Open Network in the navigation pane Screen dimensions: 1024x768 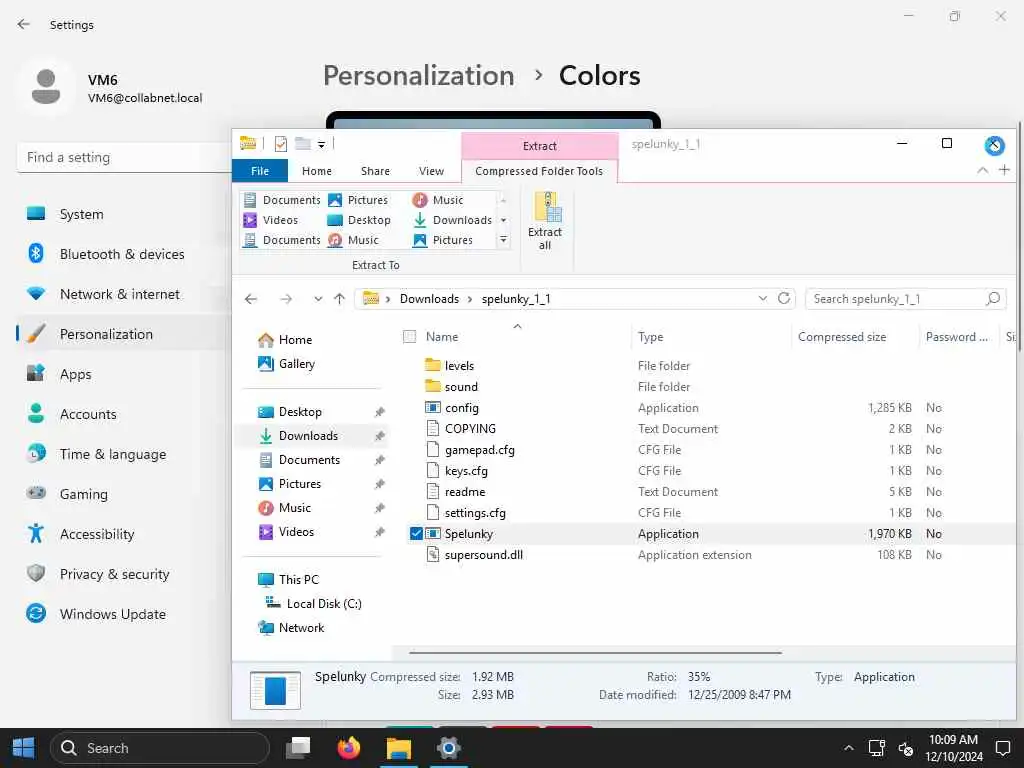[291, 628]
